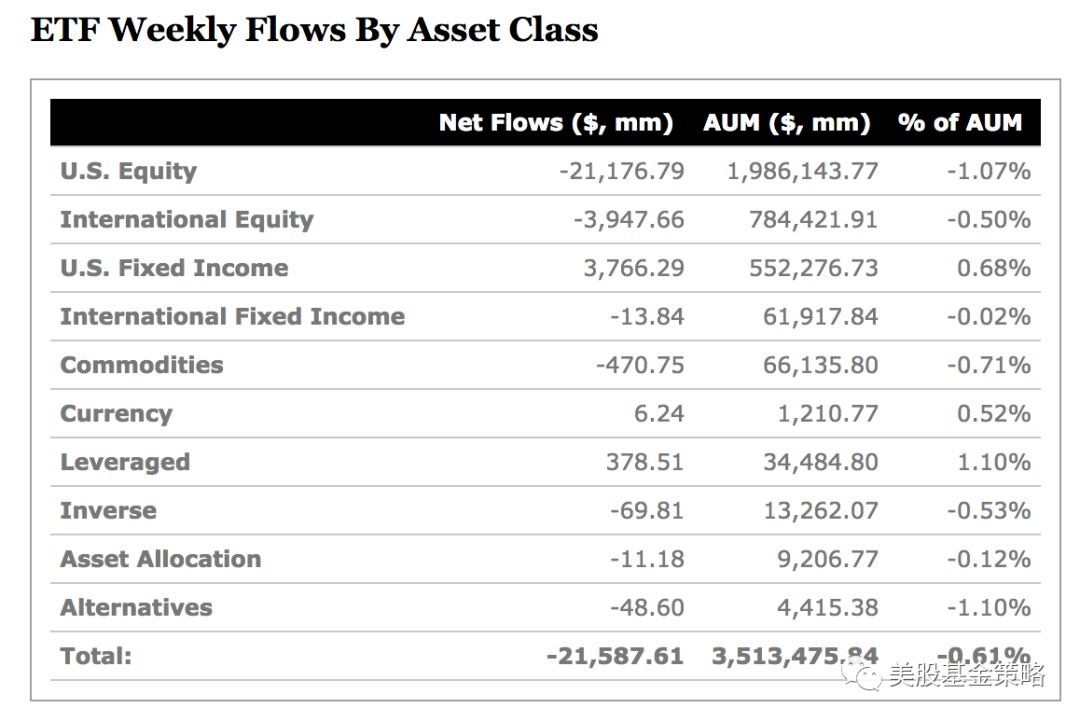Click the Inverse row label
The height and width of the screenshot is (722, 1080).
point(108,511)
